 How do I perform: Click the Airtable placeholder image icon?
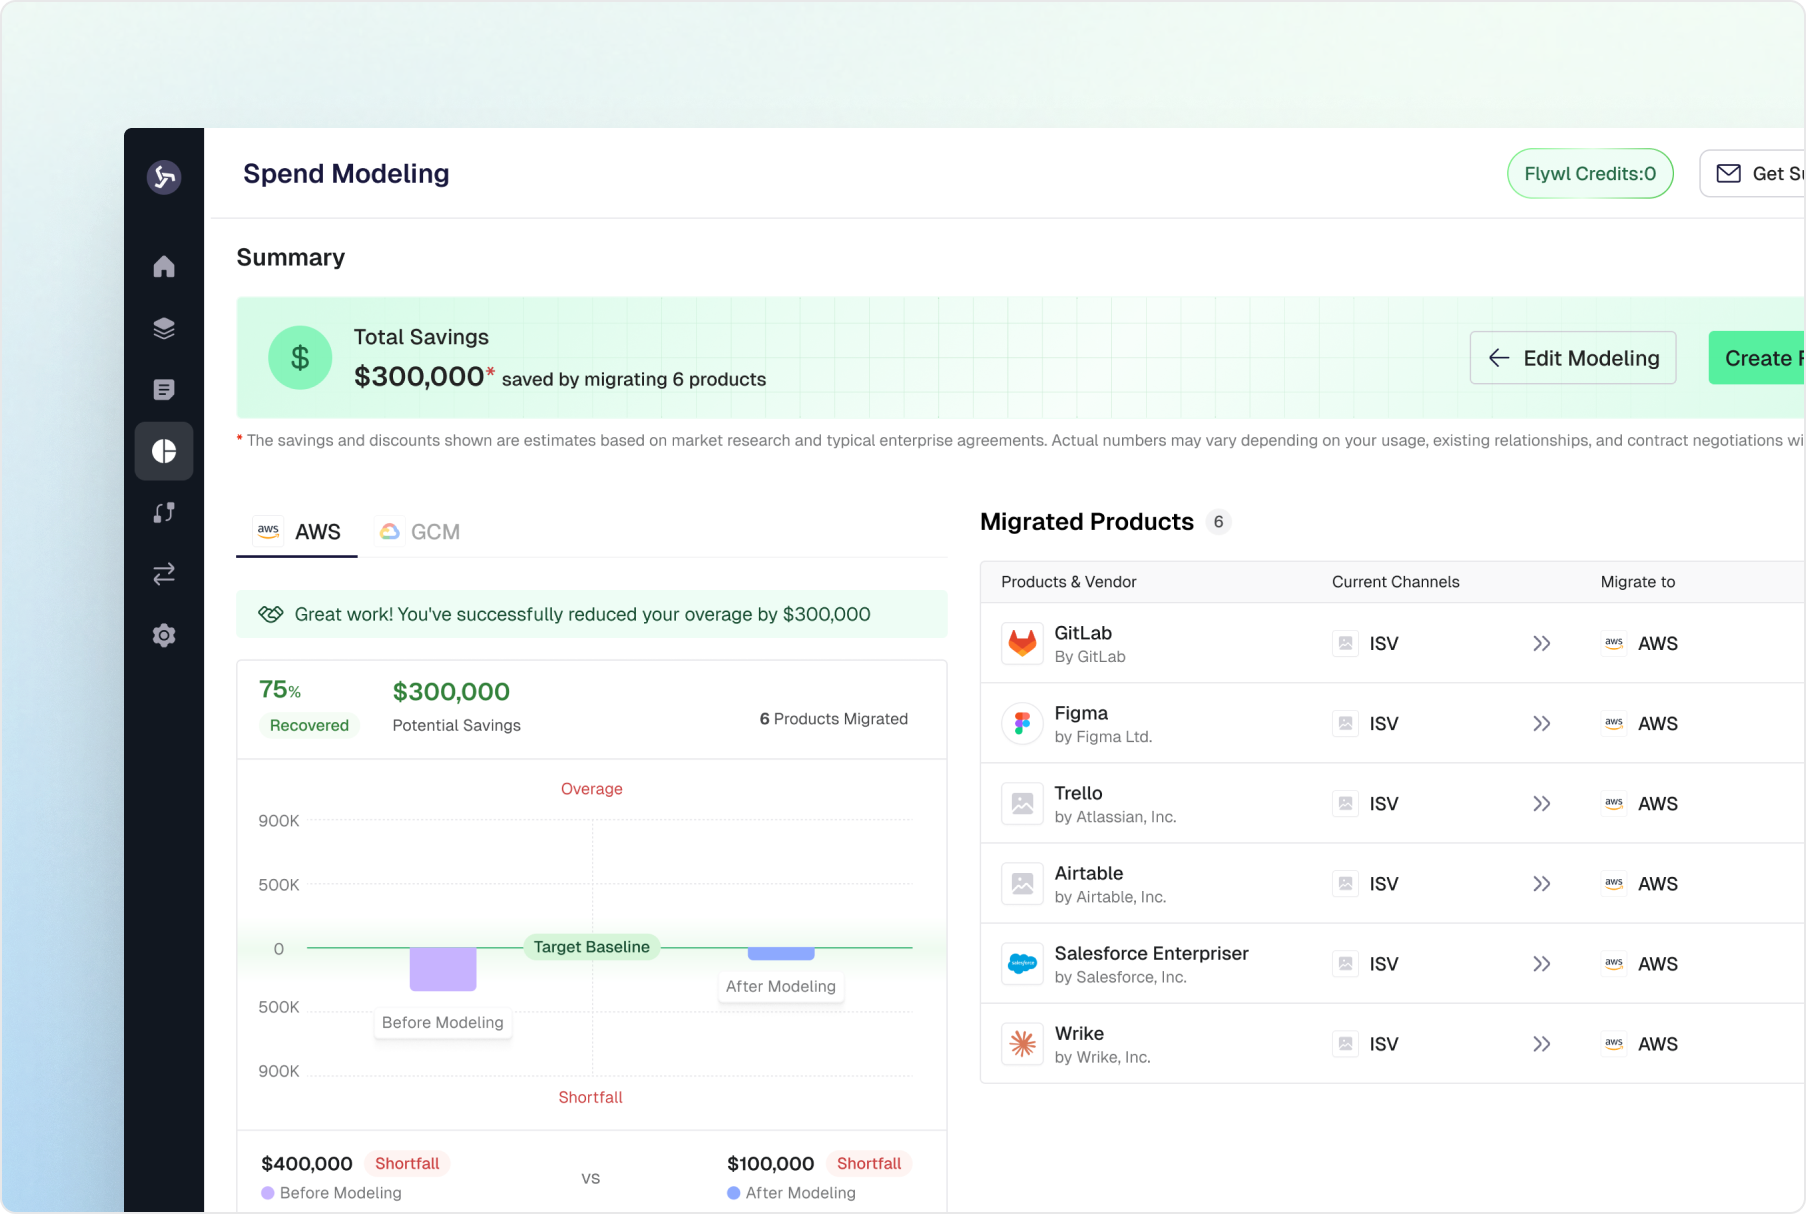[x=1022, y=883]
